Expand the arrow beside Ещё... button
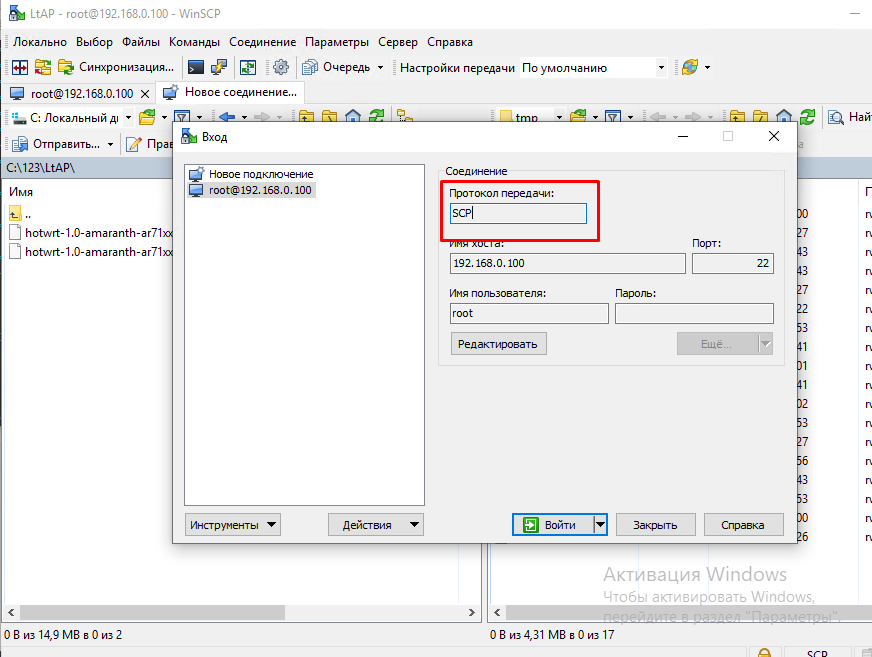 pos(766,344)
